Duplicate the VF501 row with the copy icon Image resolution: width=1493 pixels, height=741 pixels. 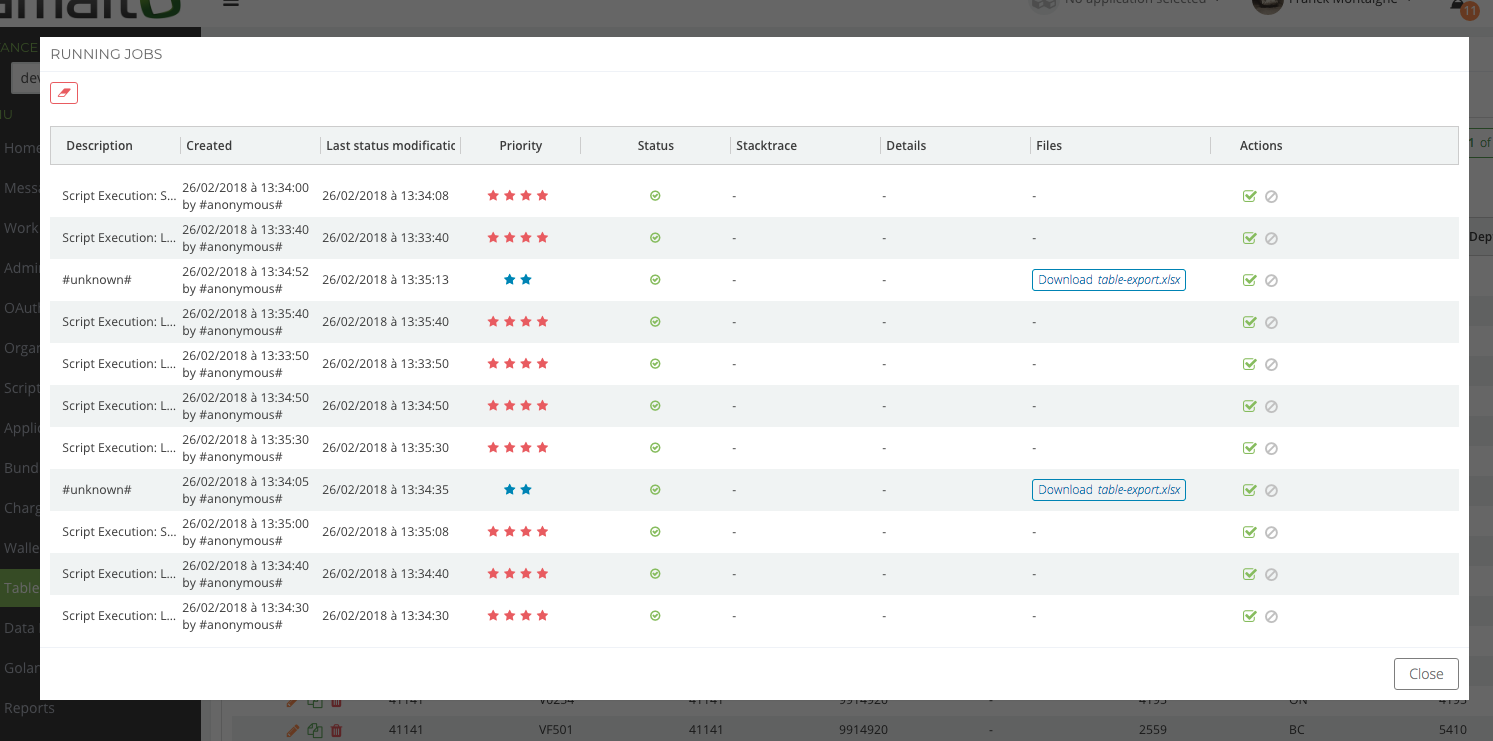[314, 730]
